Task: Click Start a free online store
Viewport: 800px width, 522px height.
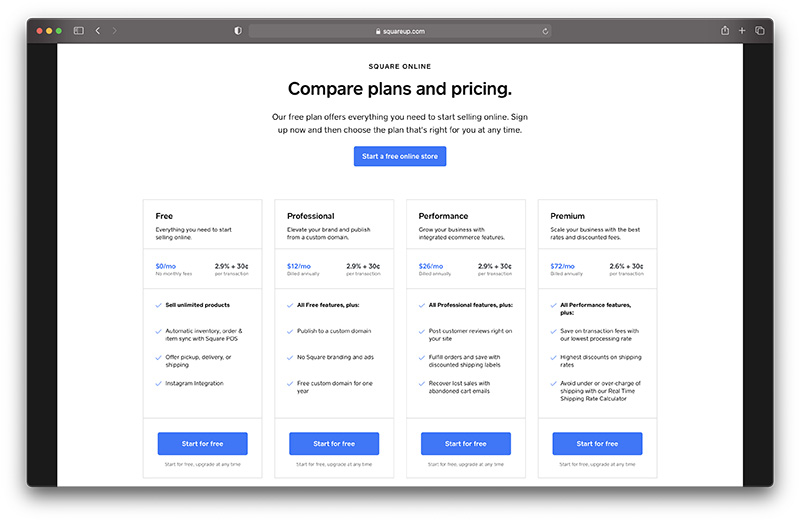Action: coord(399,156)
